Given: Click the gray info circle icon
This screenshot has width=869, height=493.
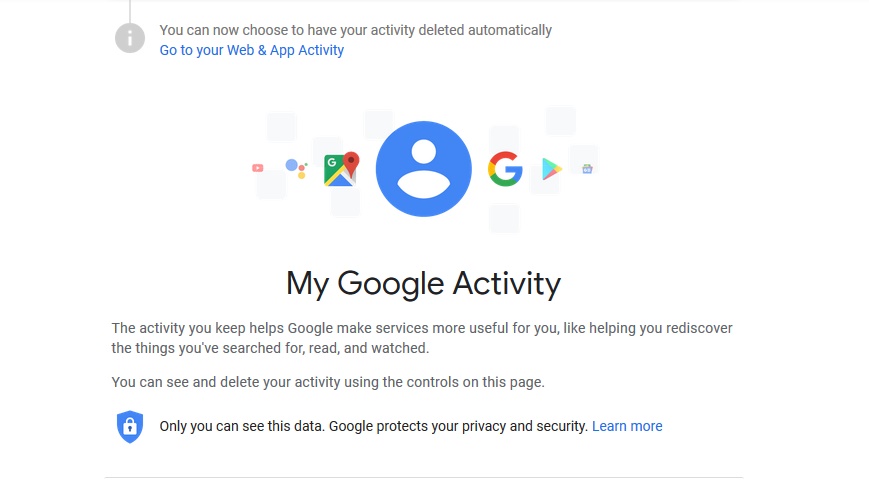Looking at the screenshot, I should pos(130,39).
